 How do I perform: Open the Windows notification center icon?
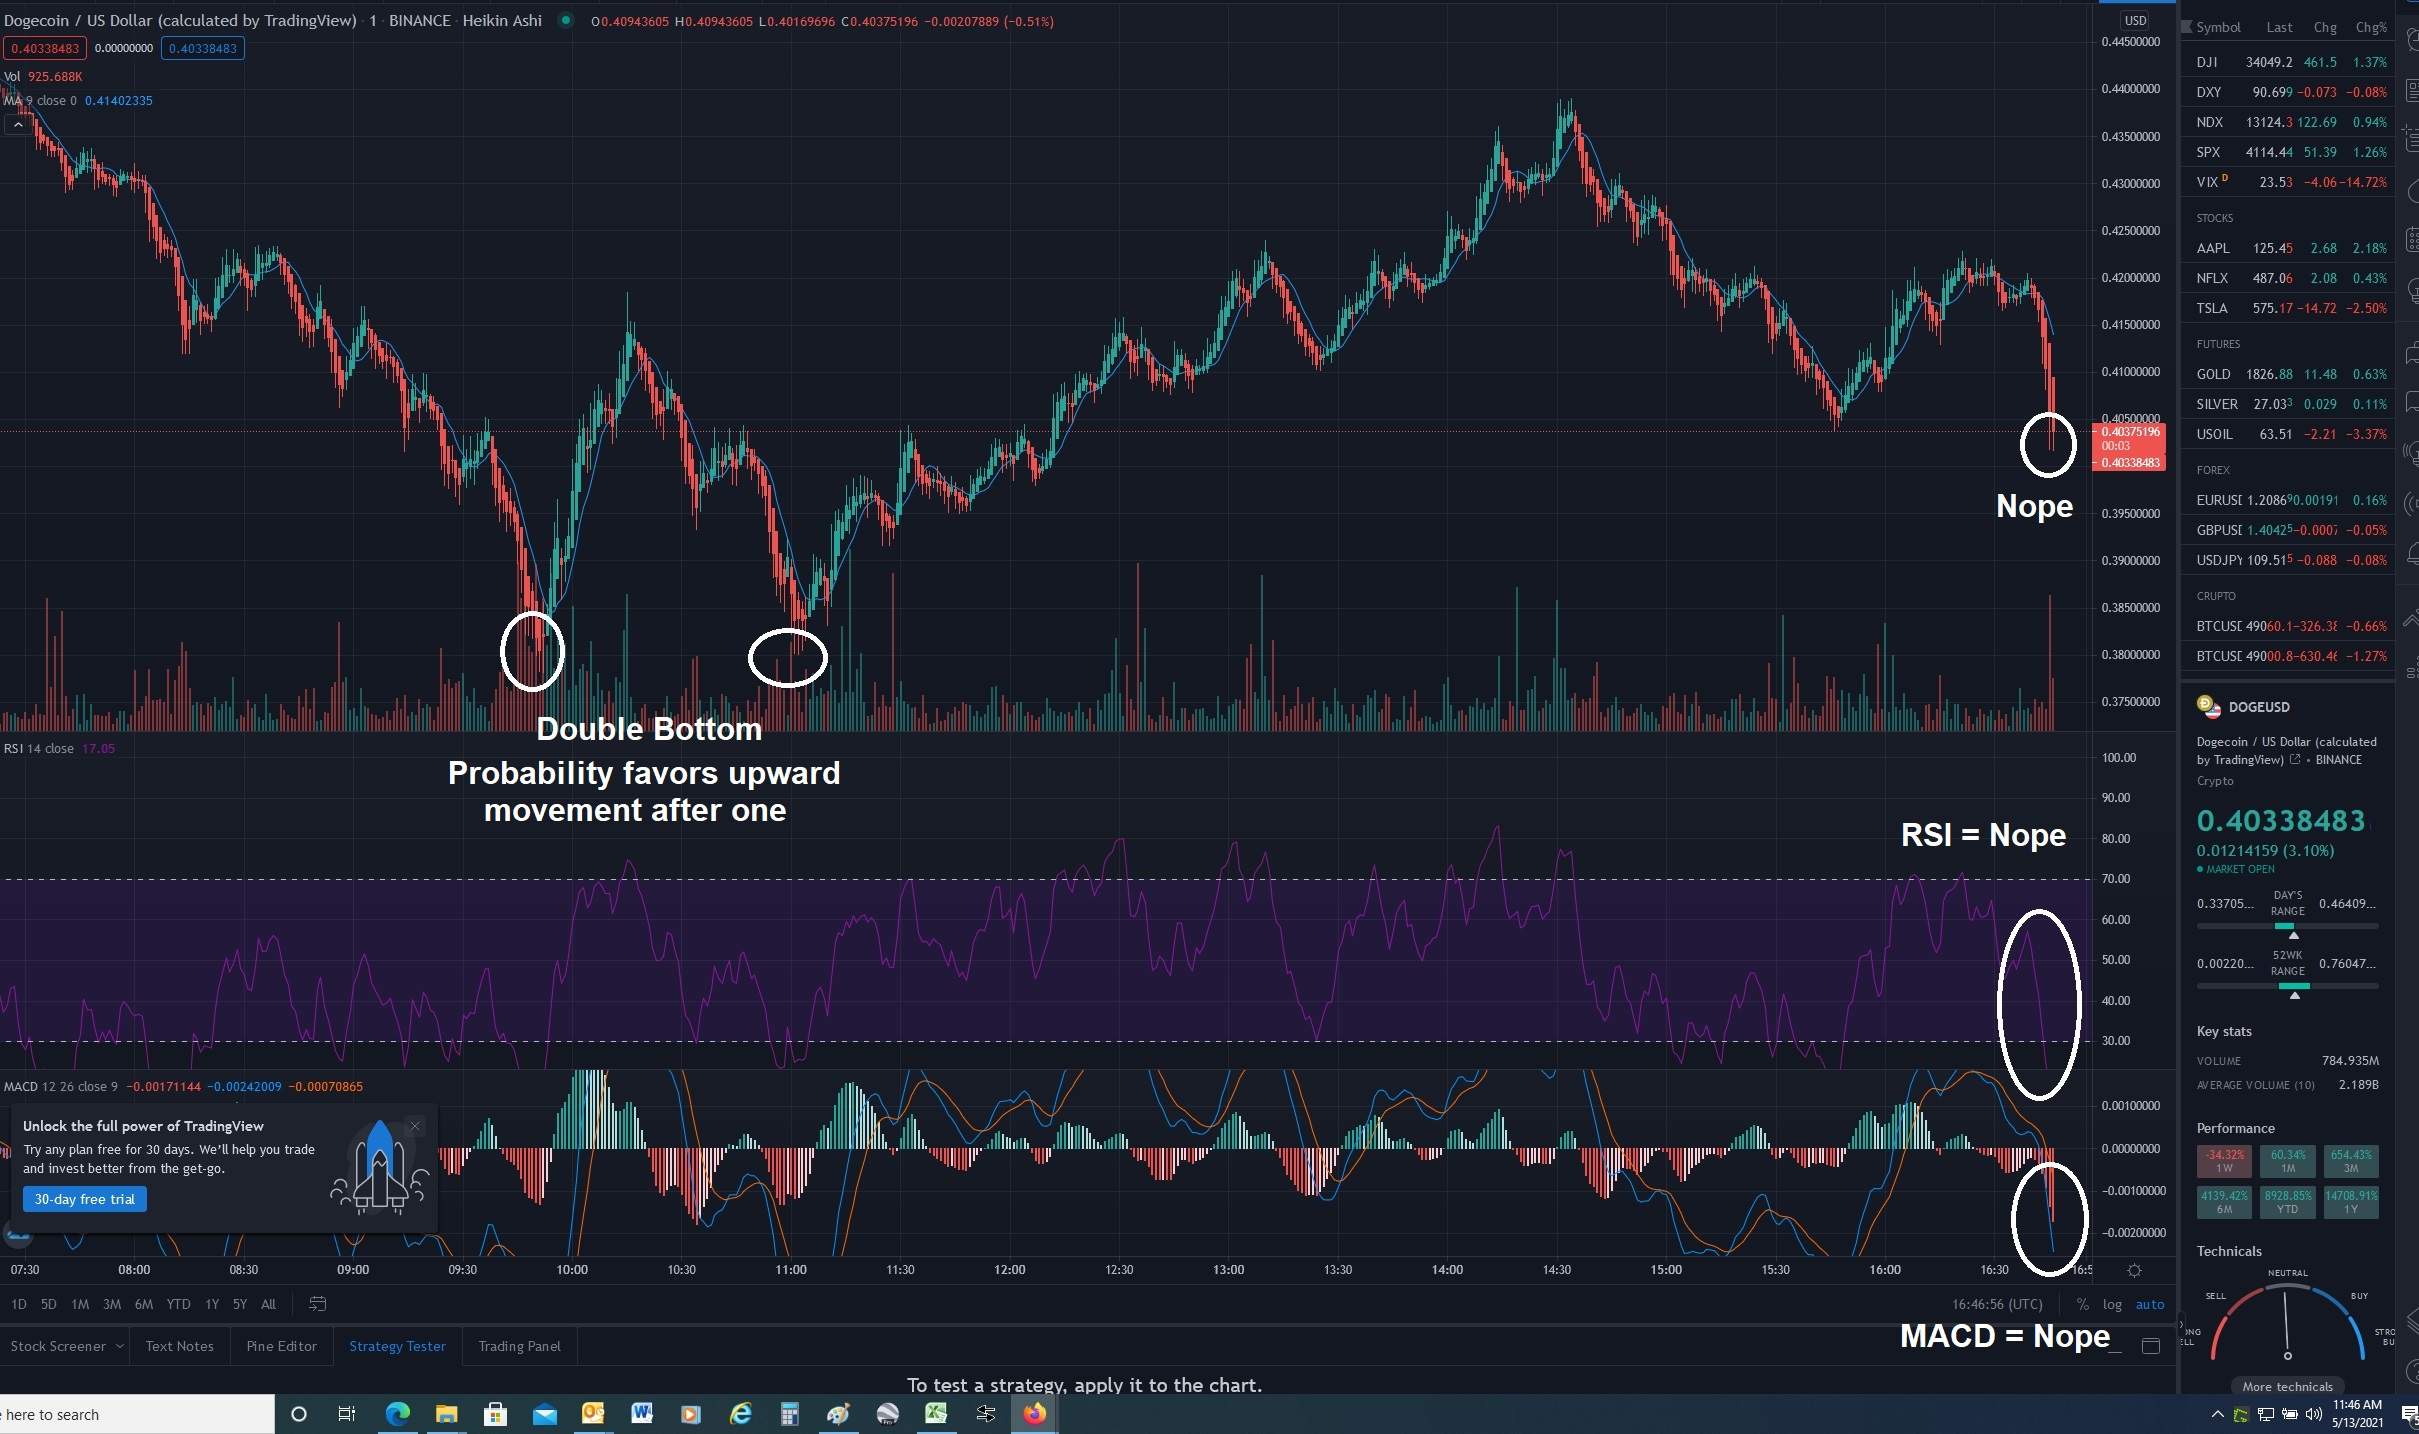point(2409,1414)
